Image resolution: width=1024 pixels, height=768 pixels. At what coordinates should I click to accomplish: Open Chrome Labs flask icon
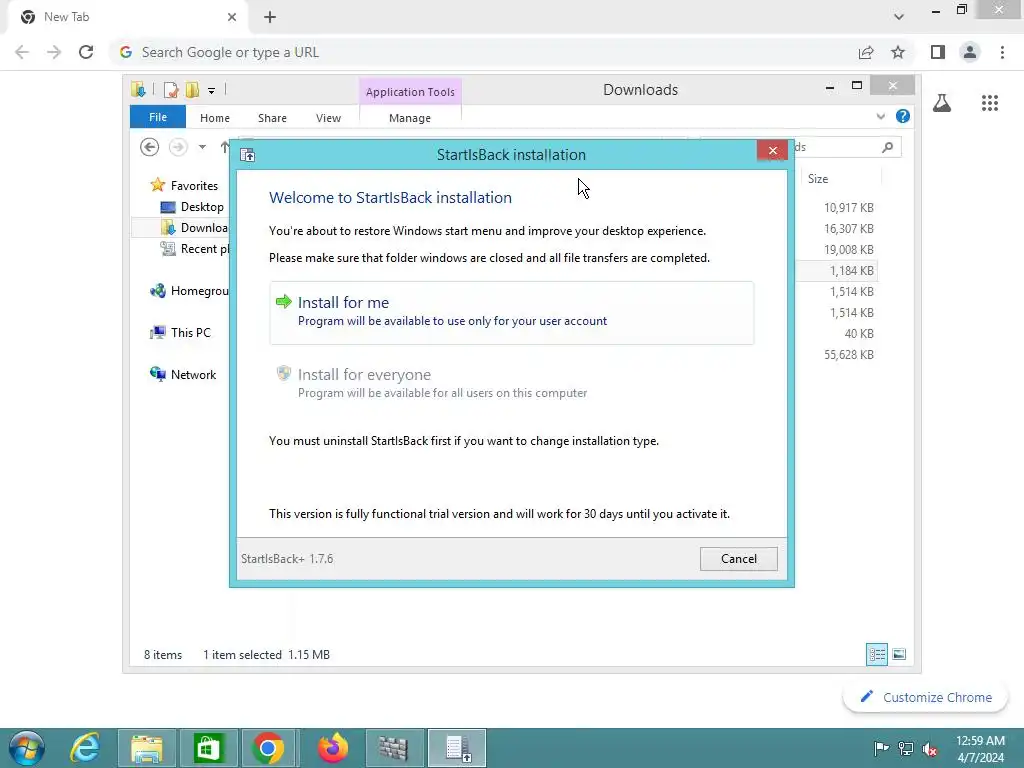pos(942,103)
